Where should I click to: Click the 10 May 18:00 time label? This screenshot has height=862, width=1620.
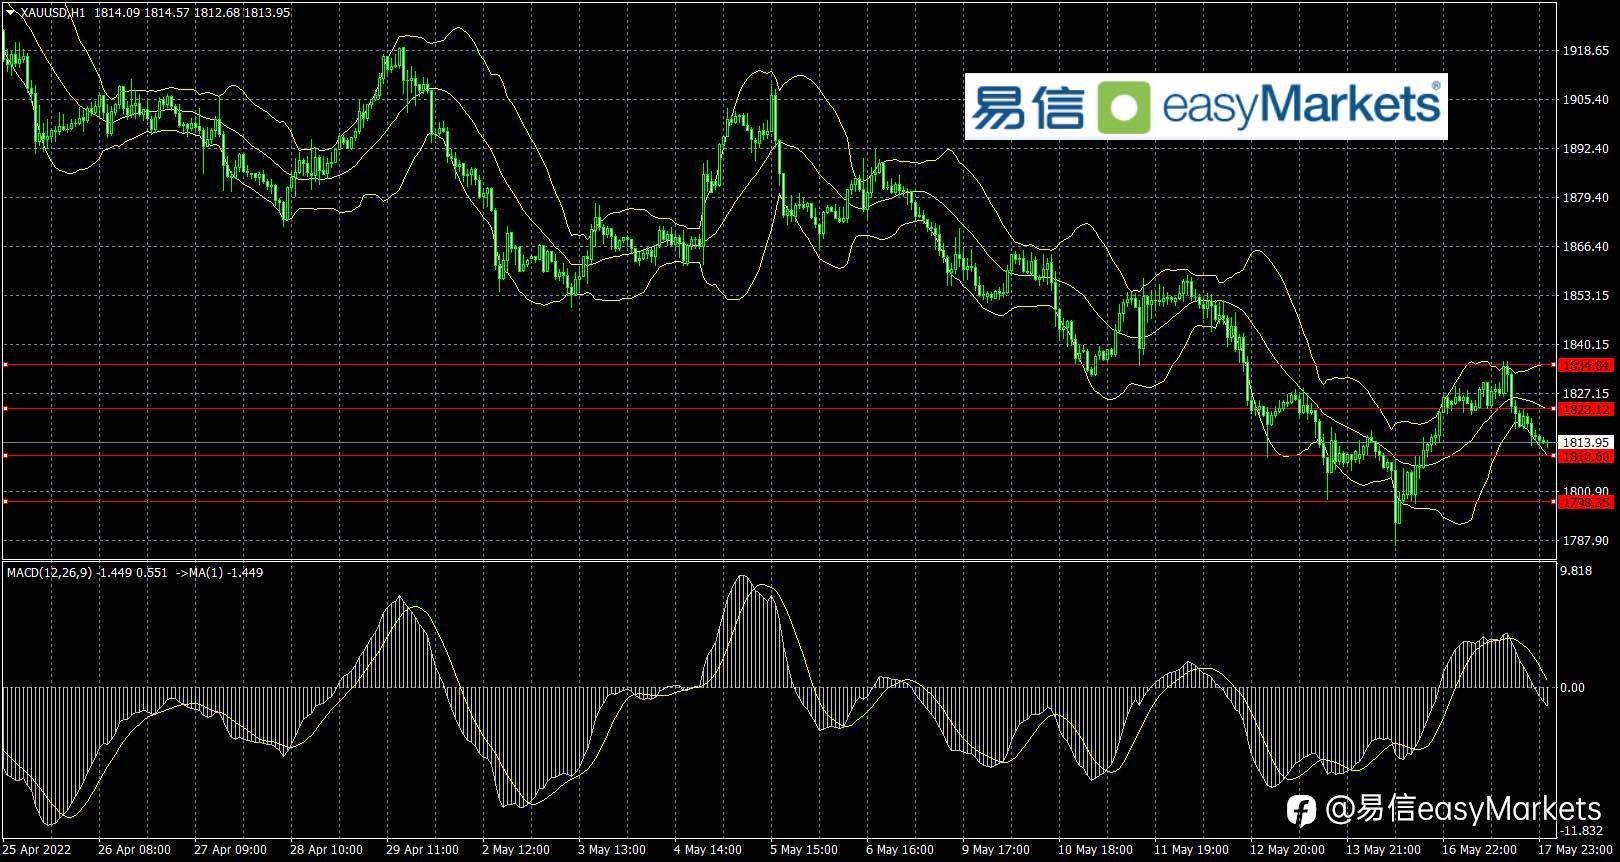(1095, 850)
